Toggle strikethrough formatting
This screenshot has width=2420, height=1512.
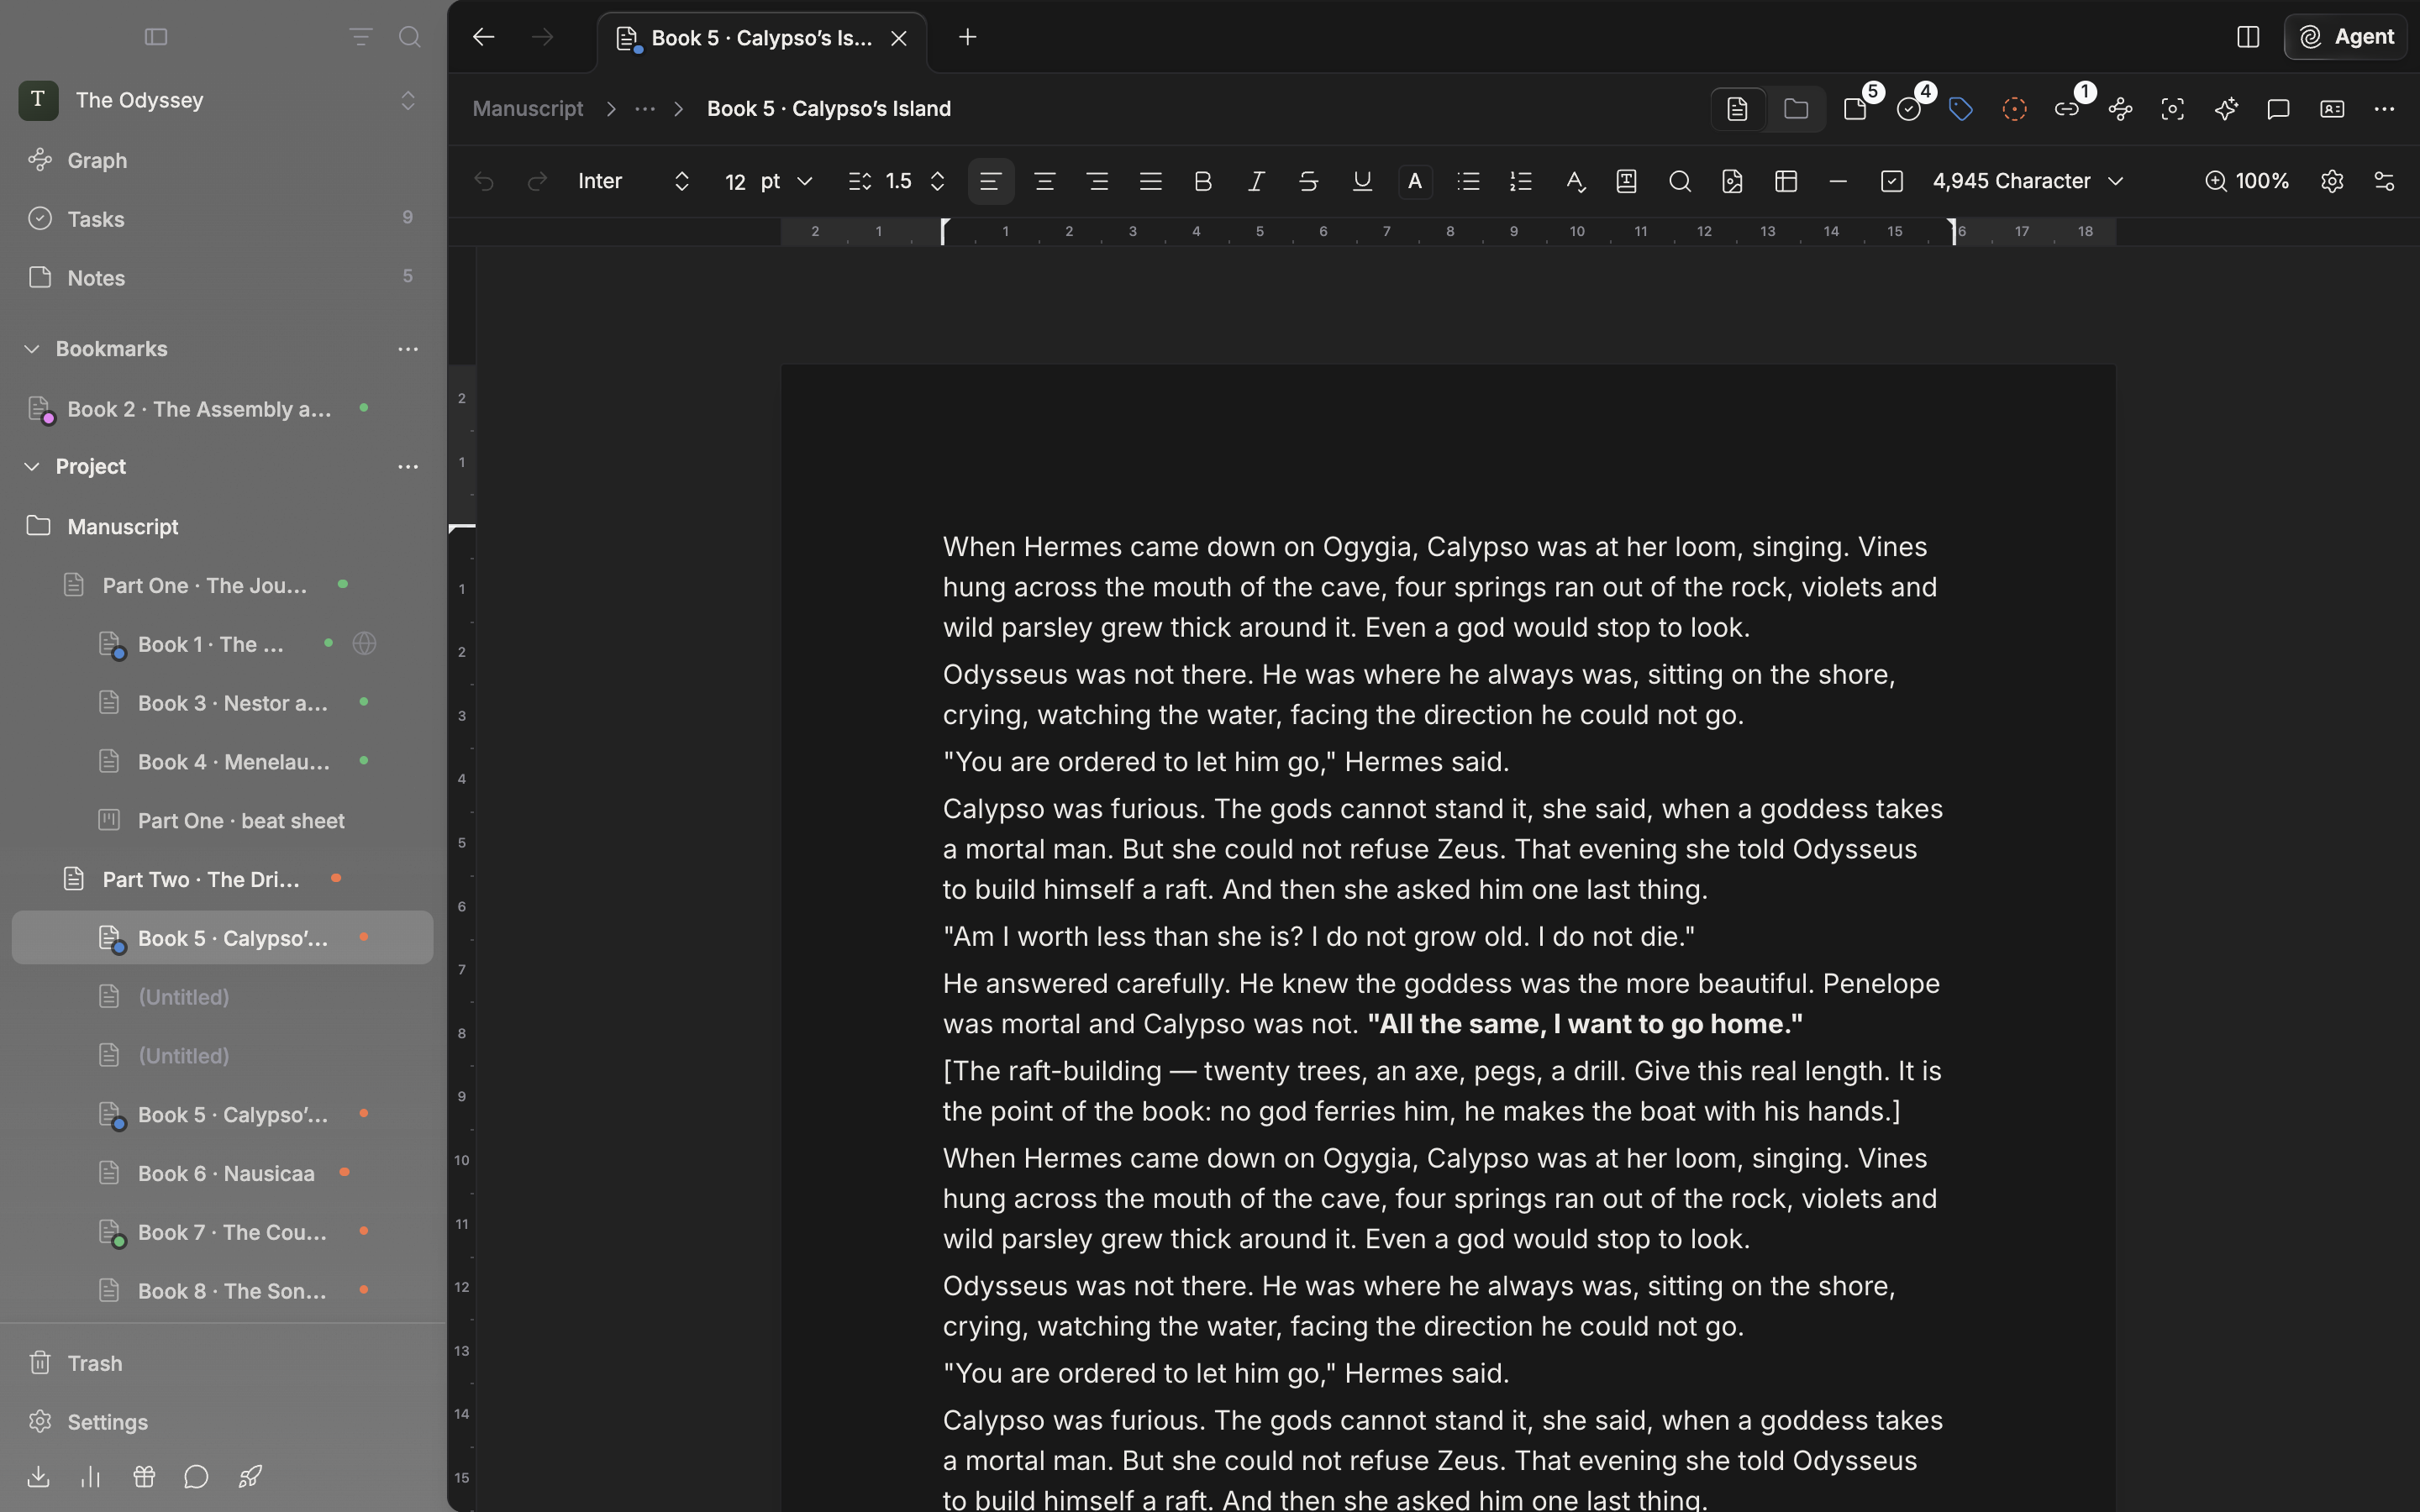point(1308,181)
